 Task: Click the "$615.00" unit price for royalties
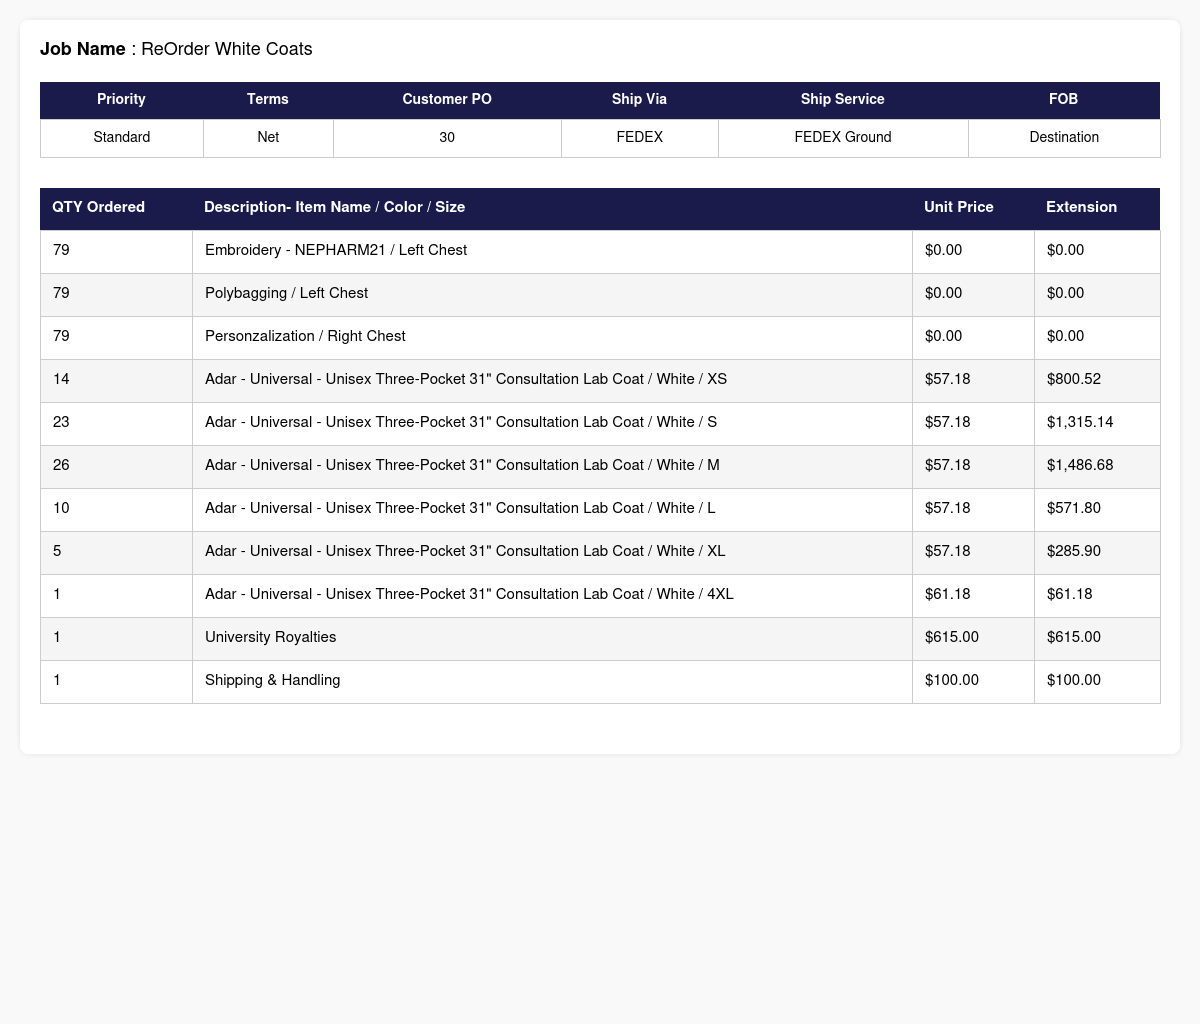click(x=952, y=637)
